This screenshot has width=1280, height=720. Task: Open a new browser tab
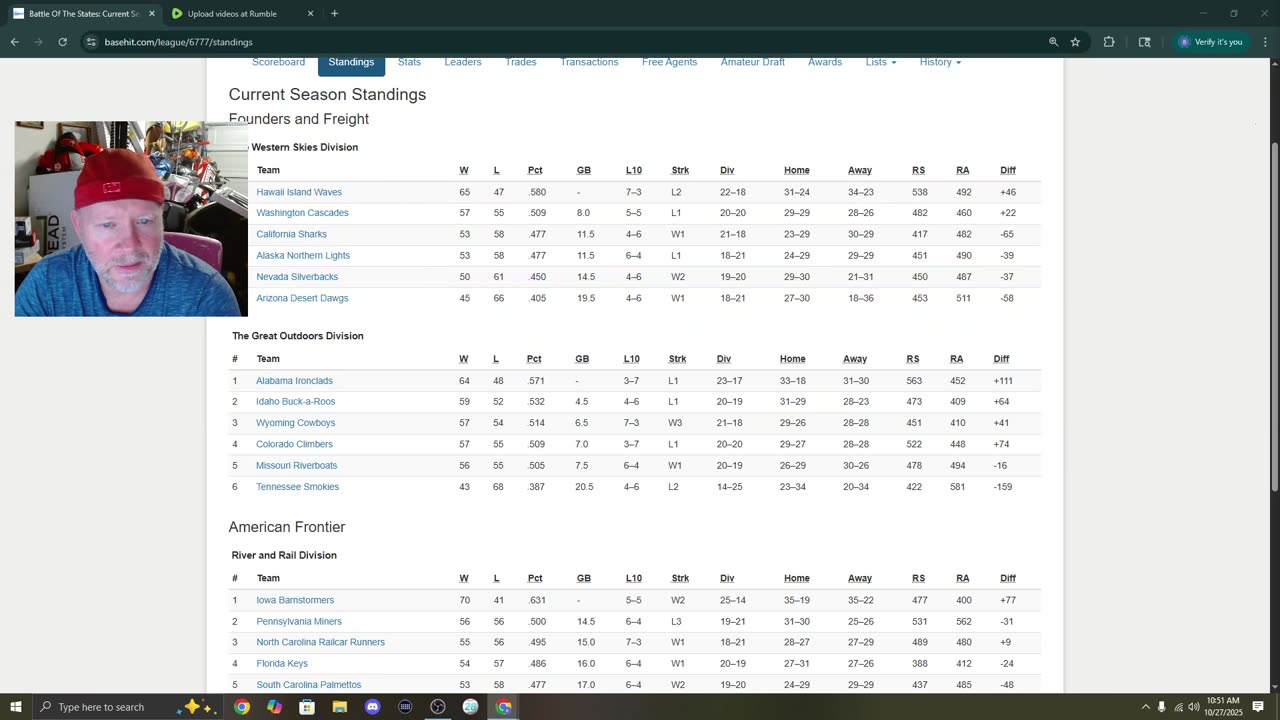click(x=334, y=14)
